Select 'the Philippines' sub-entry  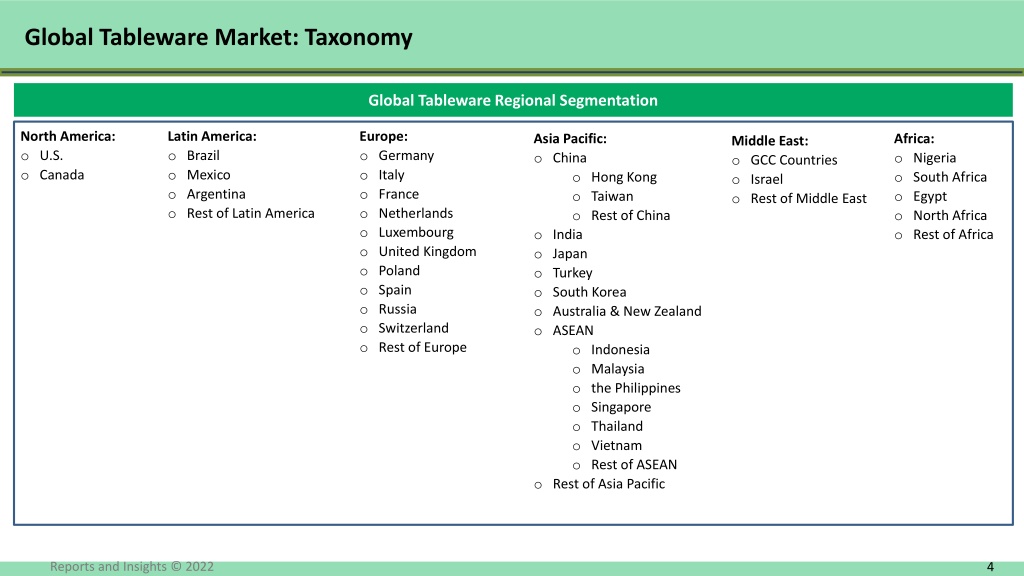click(635, 388)
